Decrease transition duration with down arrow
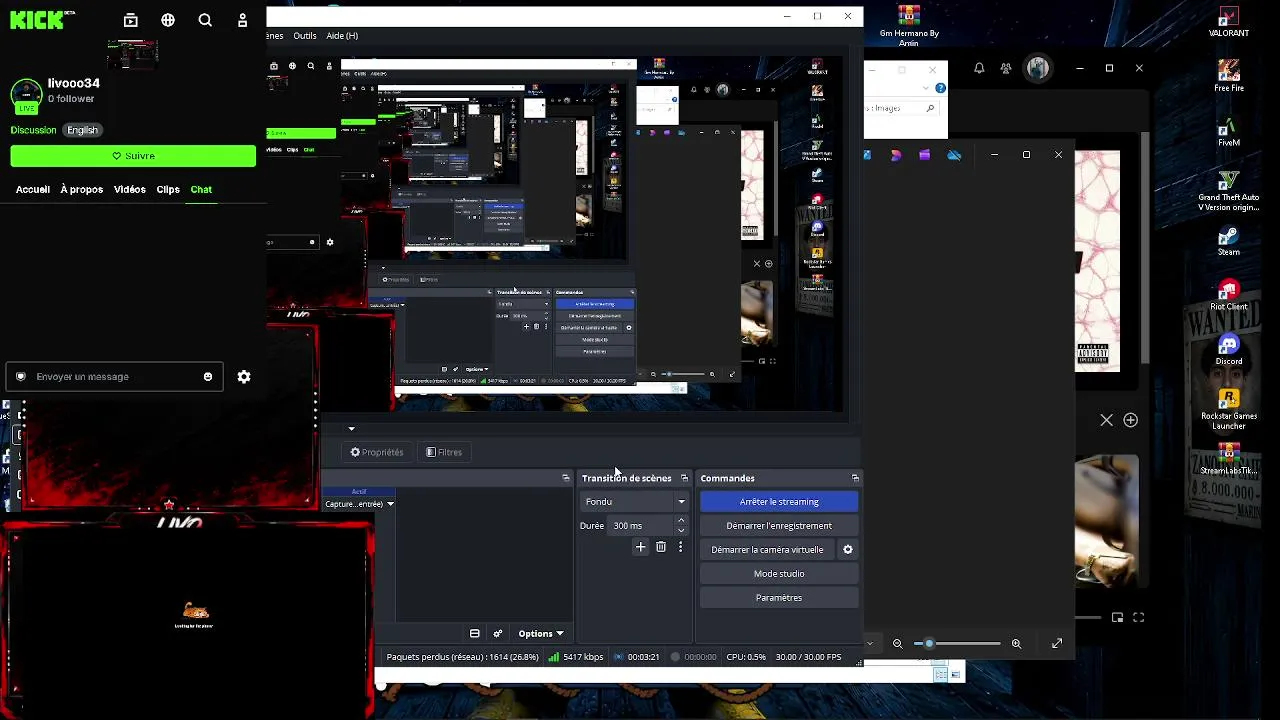 [681, 531]
